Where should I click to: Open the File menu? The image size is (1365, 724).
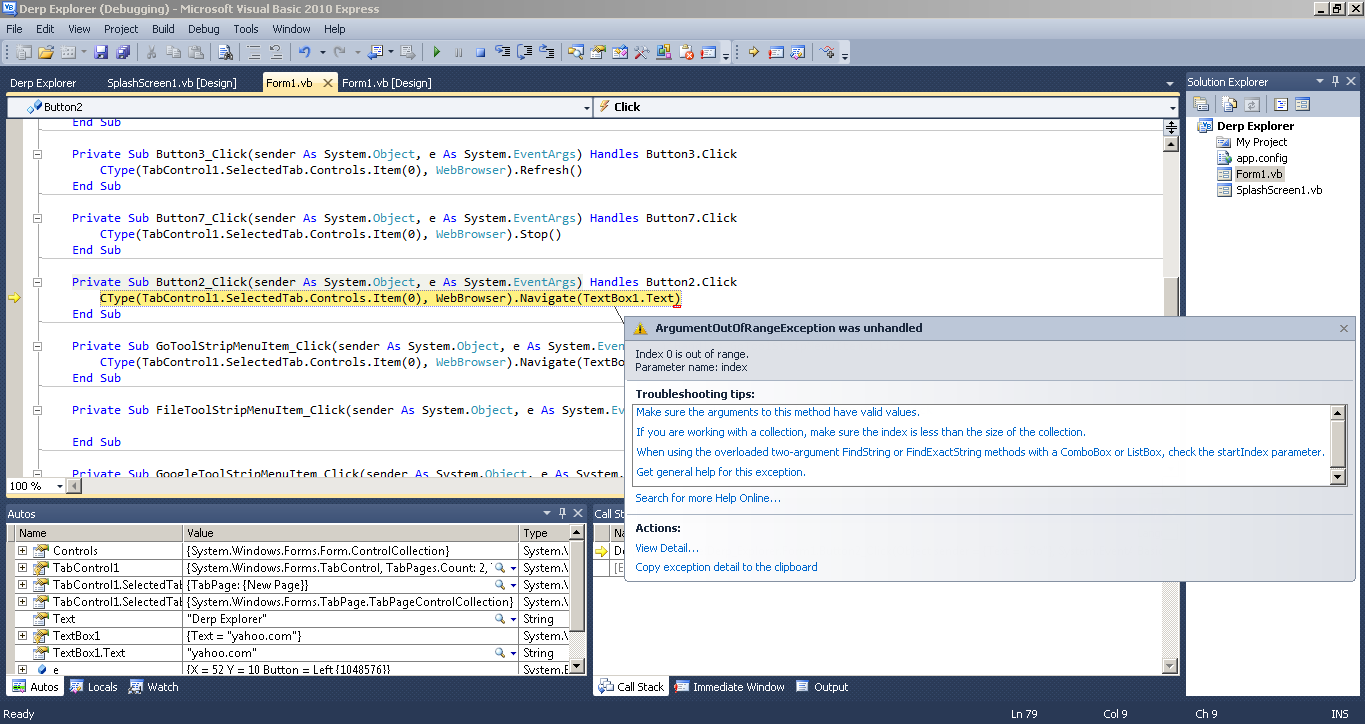coord(14,29)
